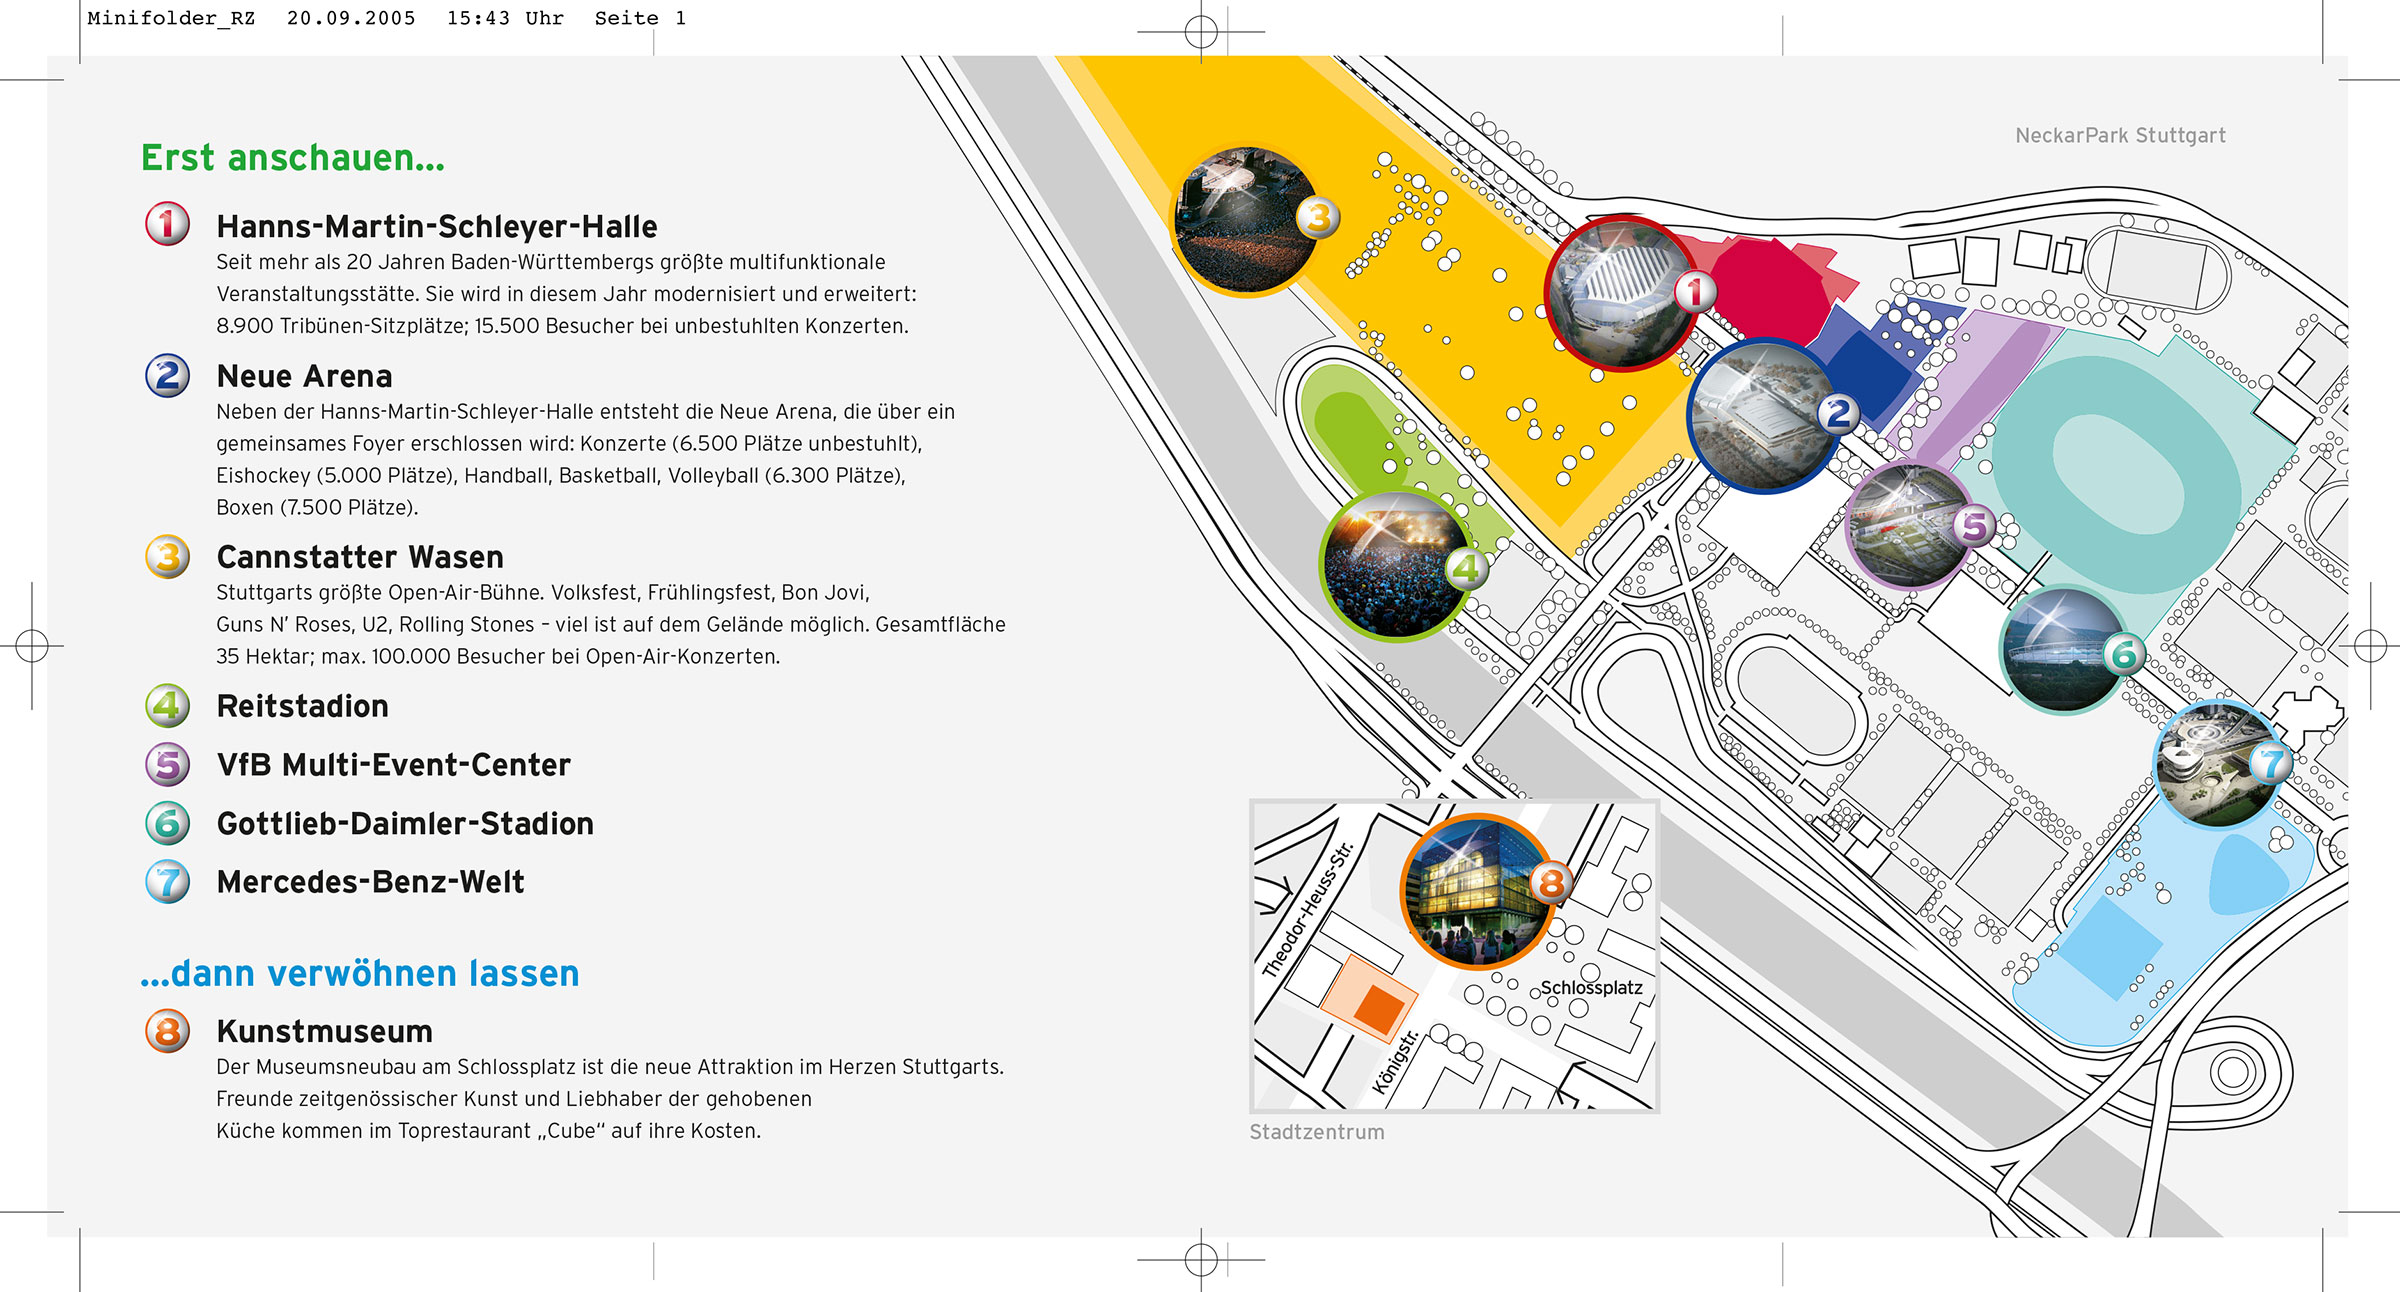This screenshot has height=1292, width=2400.
Task: Select the Reitstadion heading
Action: click(303, 706)
